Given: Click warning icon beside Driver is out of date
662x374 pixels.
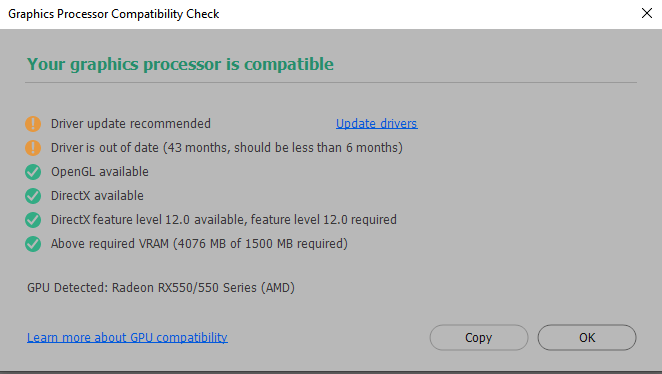Looking at the screenshot, I should pos(33,148).
